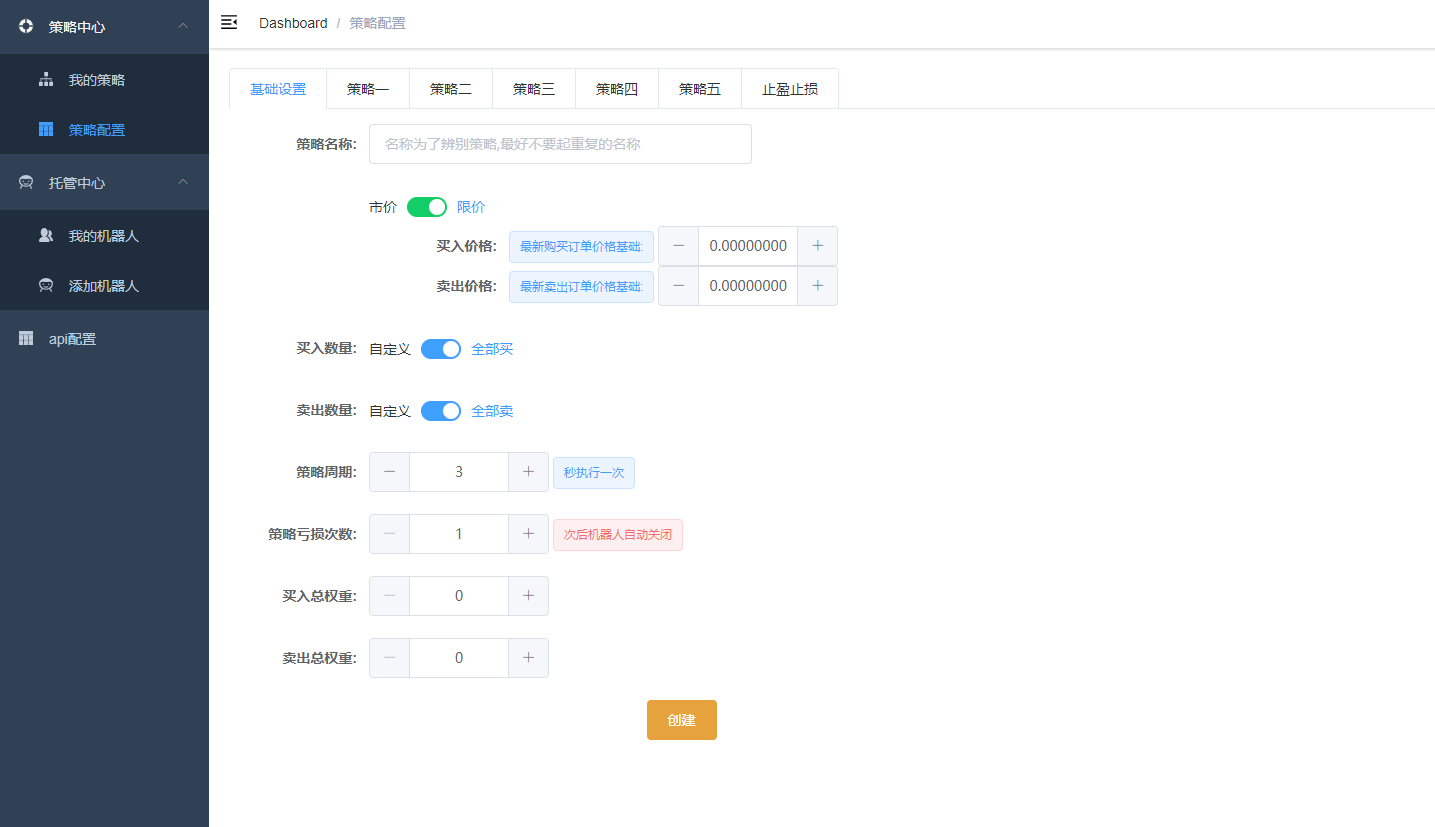Toggle the 卖出数量 自定义/全部卖 switch
The image size is (1435, 827).
441,411
